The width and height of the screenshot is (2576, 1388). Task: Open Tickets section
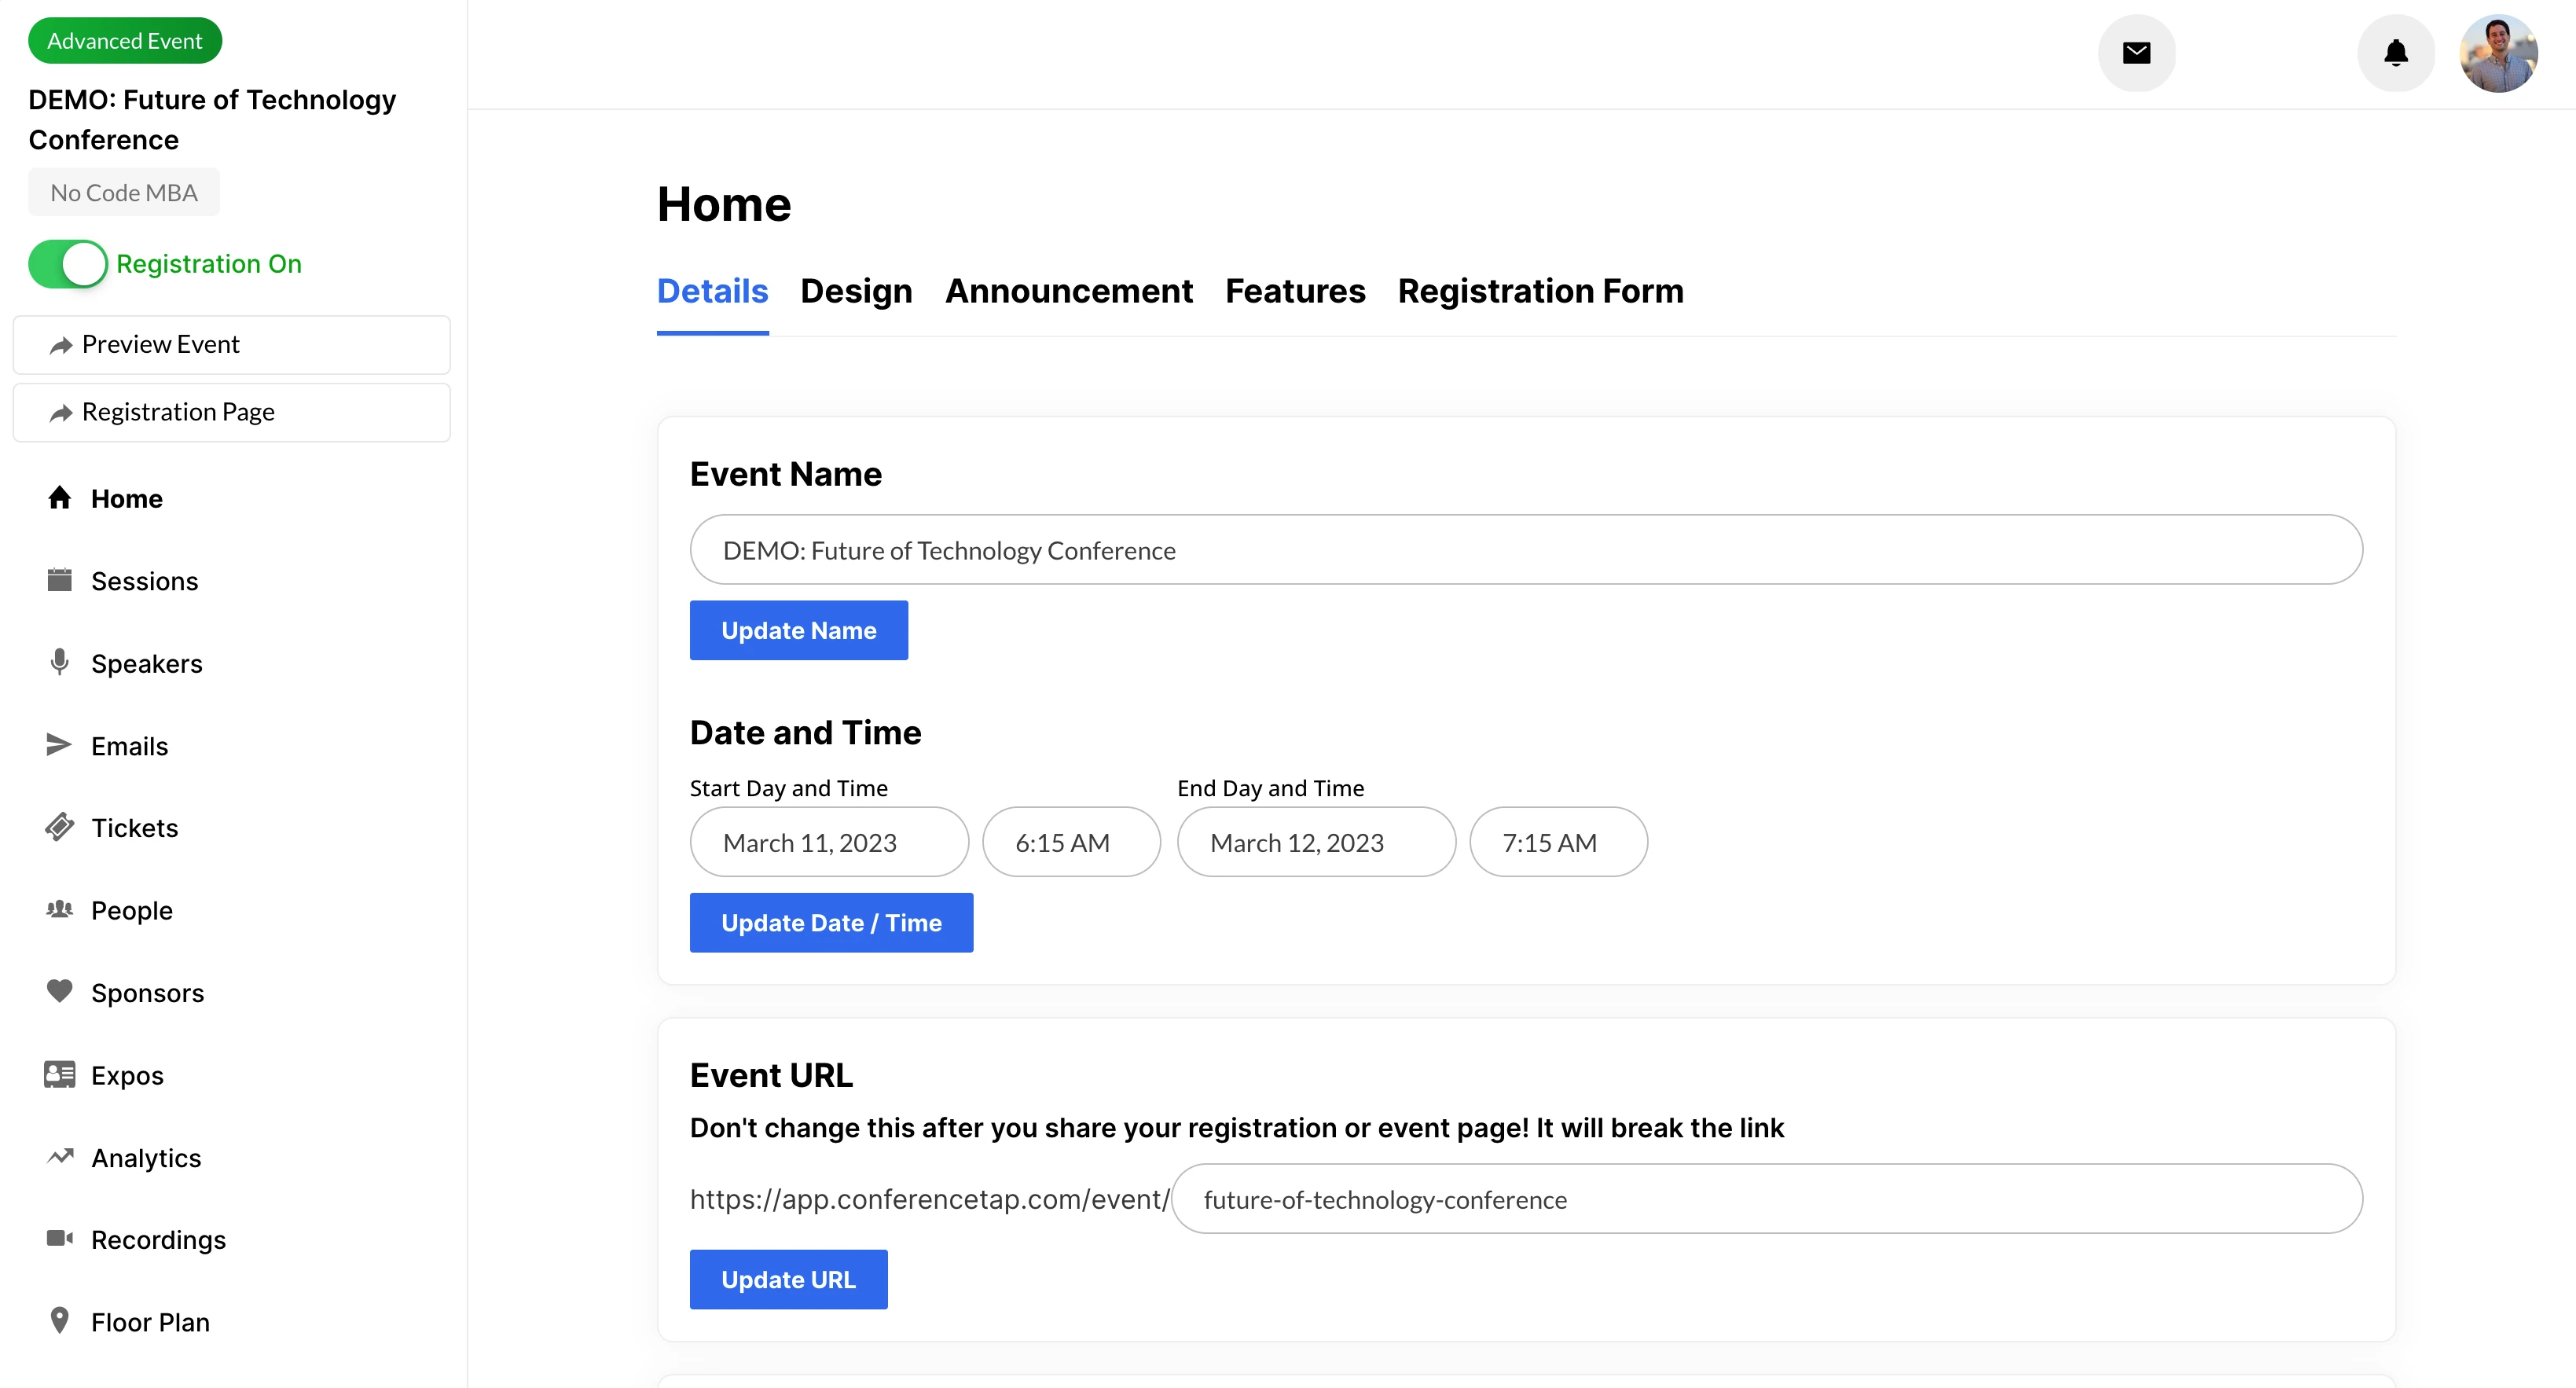[134, 828]
